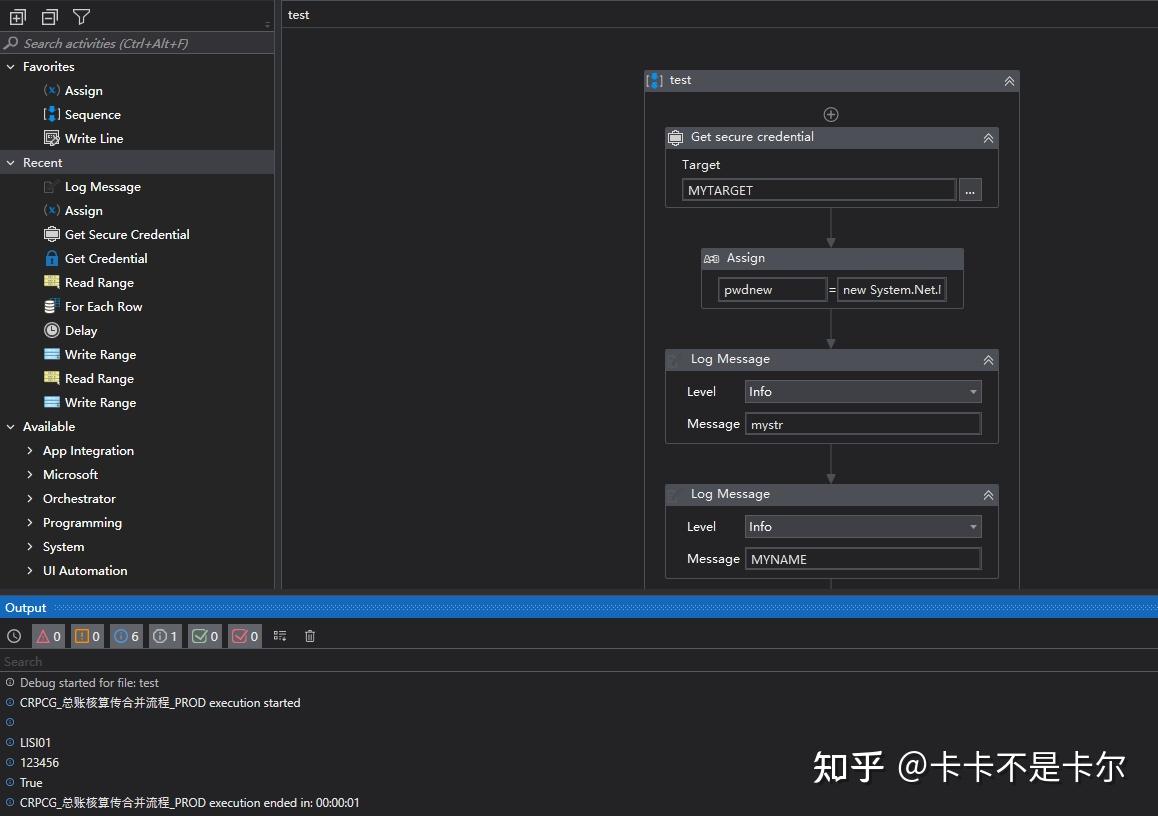
Task: Toggle timestamps clock icon in Output
Action: (x=14, y=636)
